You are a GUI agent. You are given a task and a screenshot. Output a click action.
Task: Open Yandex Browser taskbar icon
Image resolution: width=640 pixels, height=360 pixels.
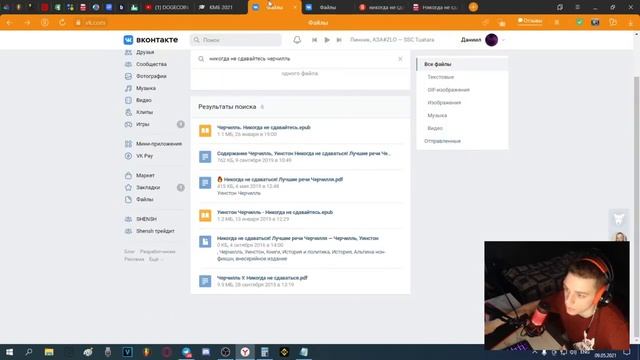click(245, 352)
